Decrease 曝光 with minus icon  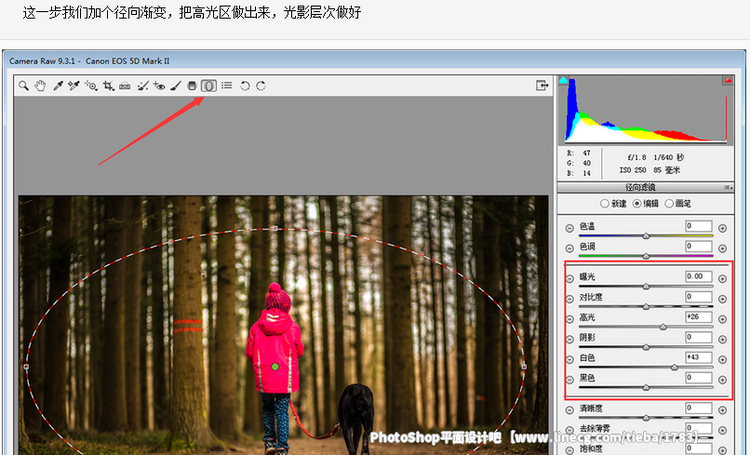(x=569, y=278)
